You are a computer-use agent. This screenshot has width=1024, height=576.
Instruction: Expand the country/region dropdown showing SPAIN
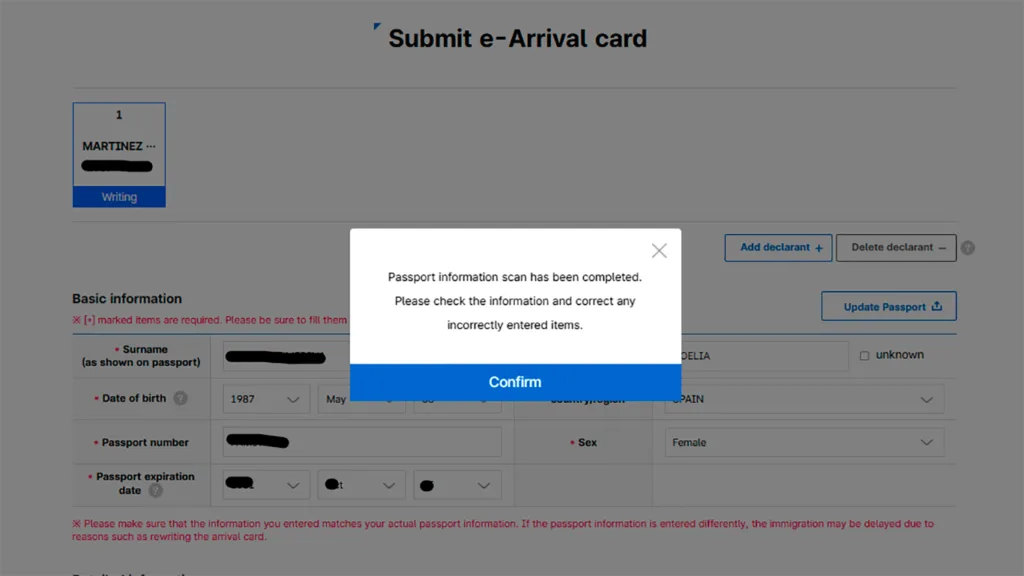(803, 399)
